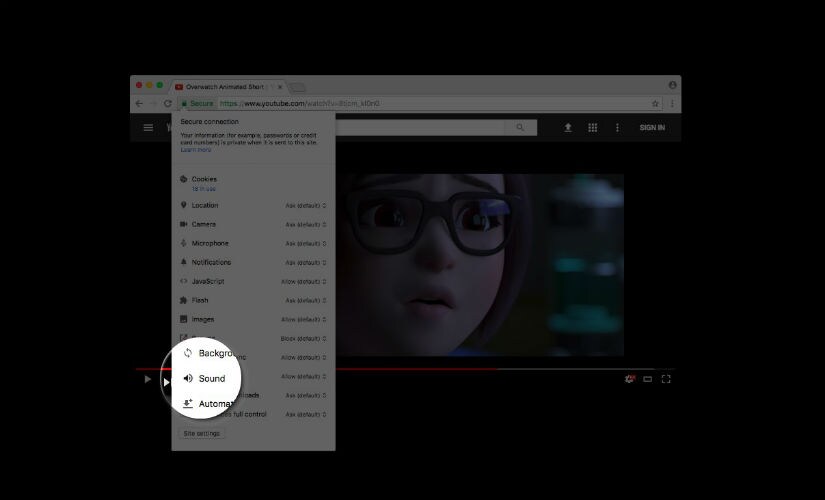Open the Chrome three-dot menu
825x500 pixels.
point(672,104)
